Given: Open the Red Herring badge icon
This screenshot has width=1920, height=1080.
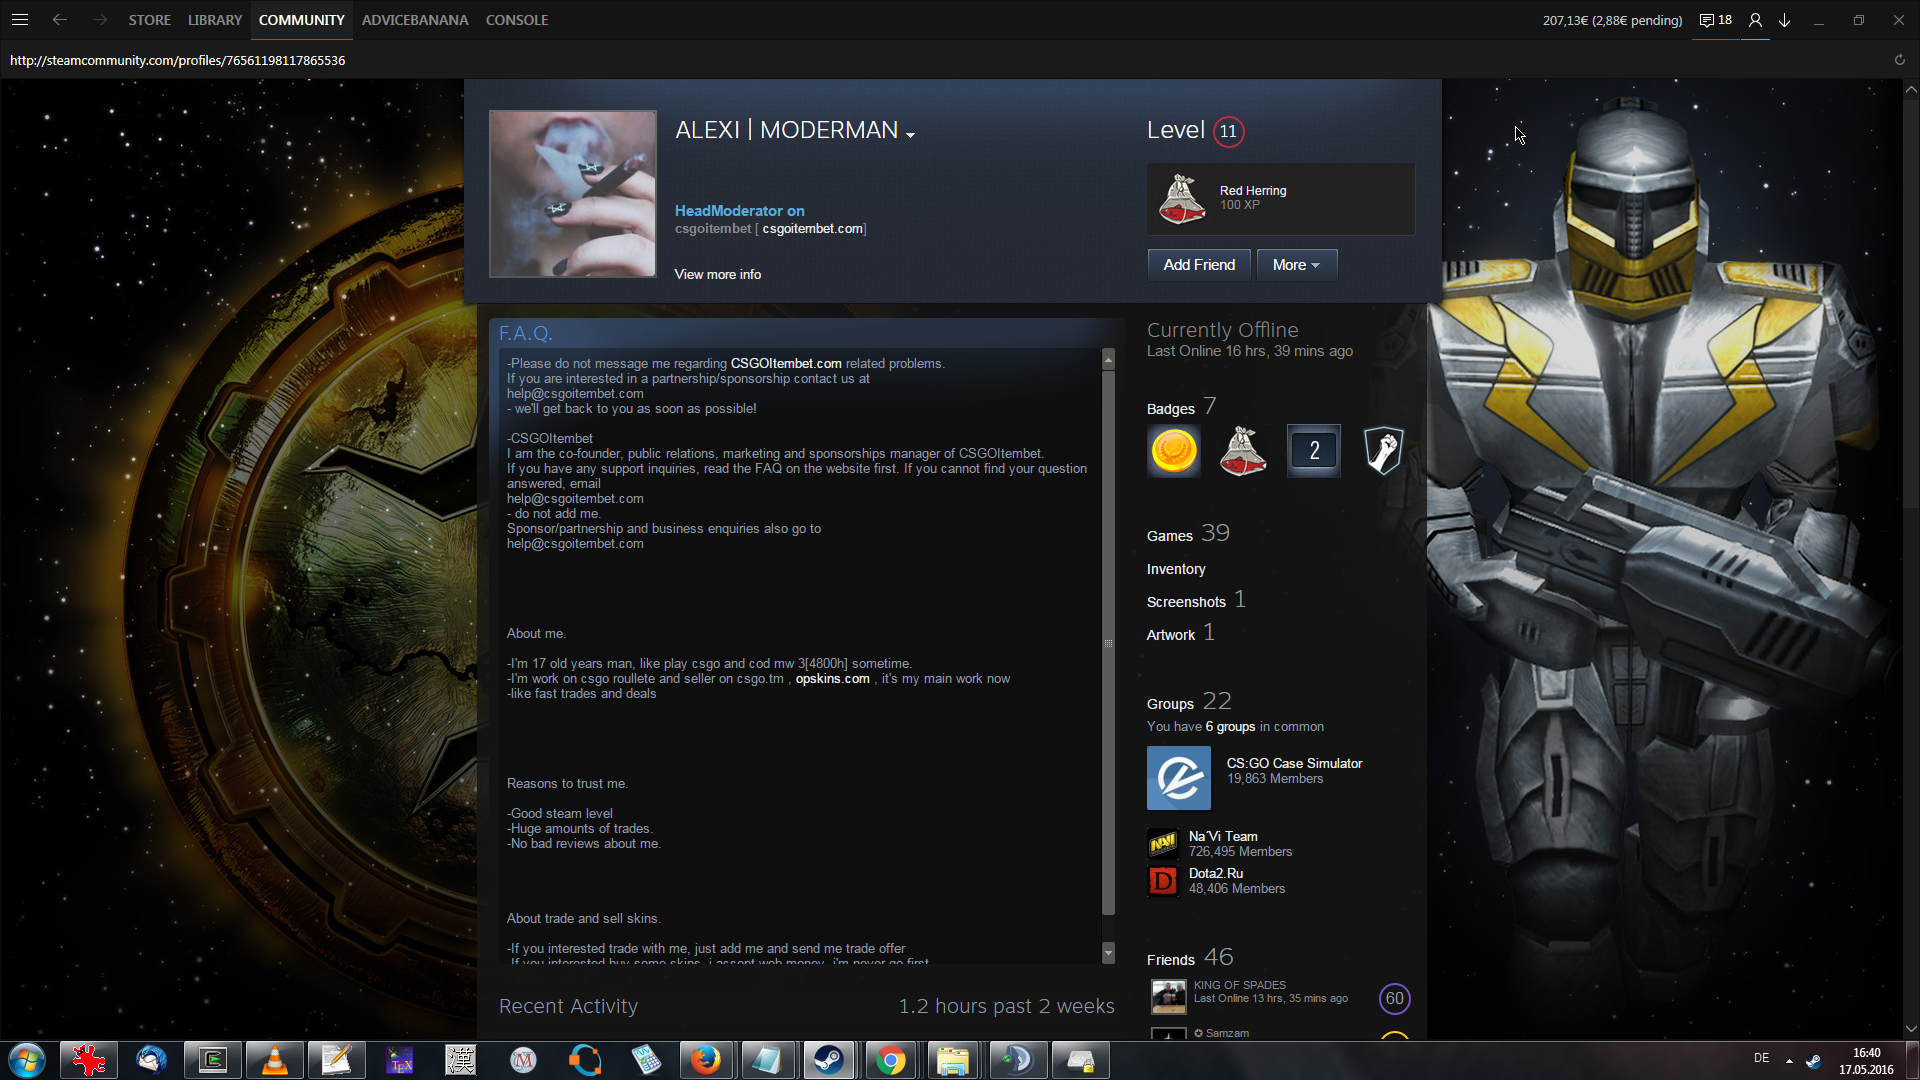Looking at the screenshot, I should click(1182, 198).
